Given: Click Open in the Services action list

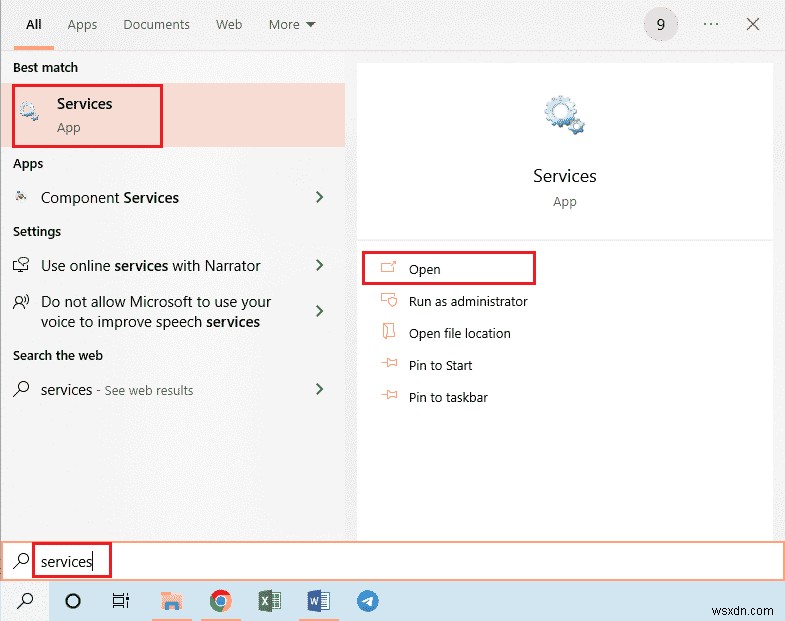Looking at the screenshot, I should pyautogui.click(x=425, y=269).
